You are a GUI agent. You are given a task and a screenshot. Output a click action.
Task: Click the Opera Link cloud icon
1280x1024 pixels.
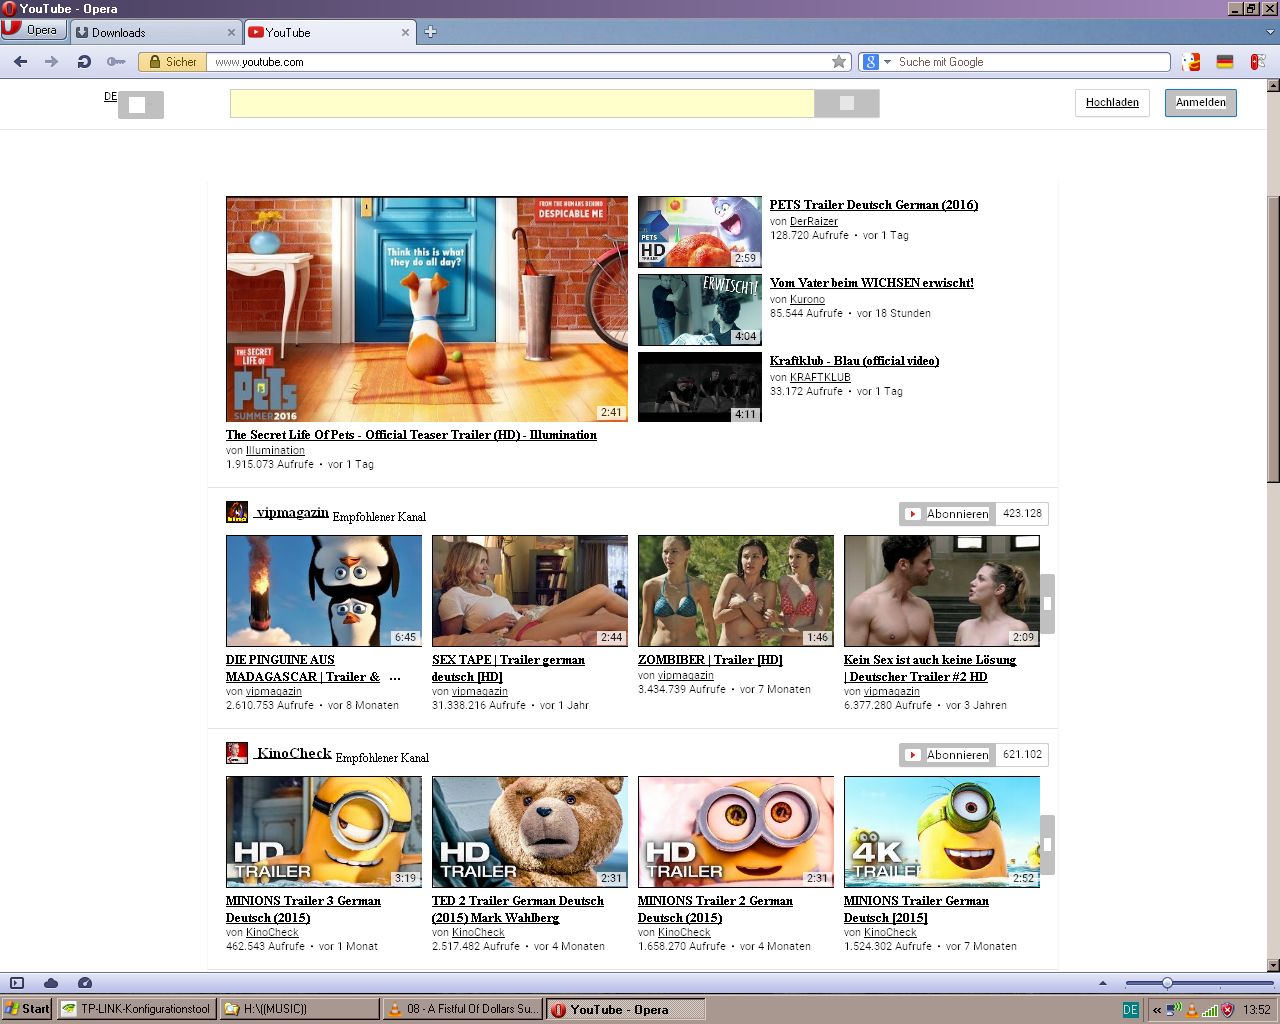click(x=51, y=983)
